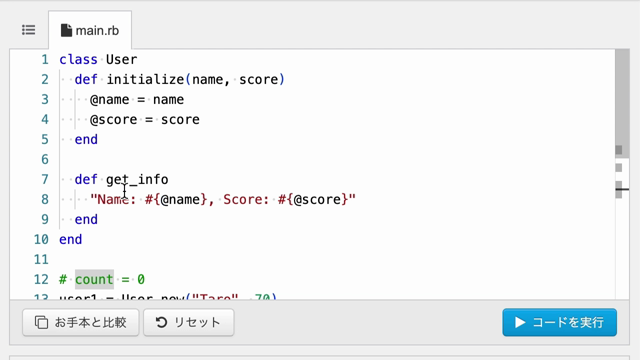Place cursor on highlighted count word

tap(94, 280)
